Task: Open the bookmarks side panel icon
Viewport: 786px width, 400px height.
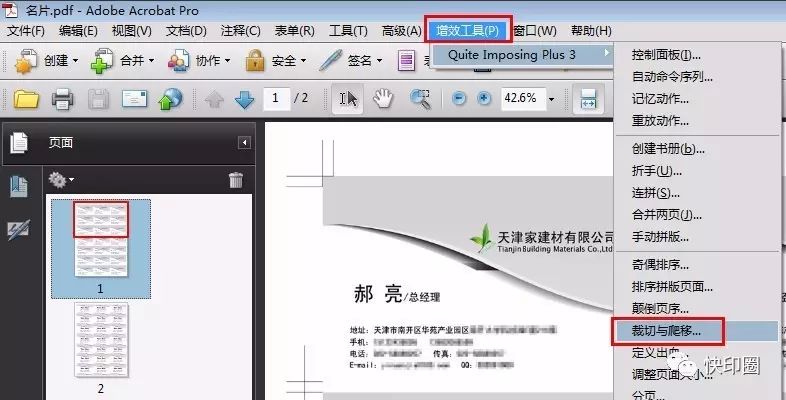Action: (x=19, y=186)
